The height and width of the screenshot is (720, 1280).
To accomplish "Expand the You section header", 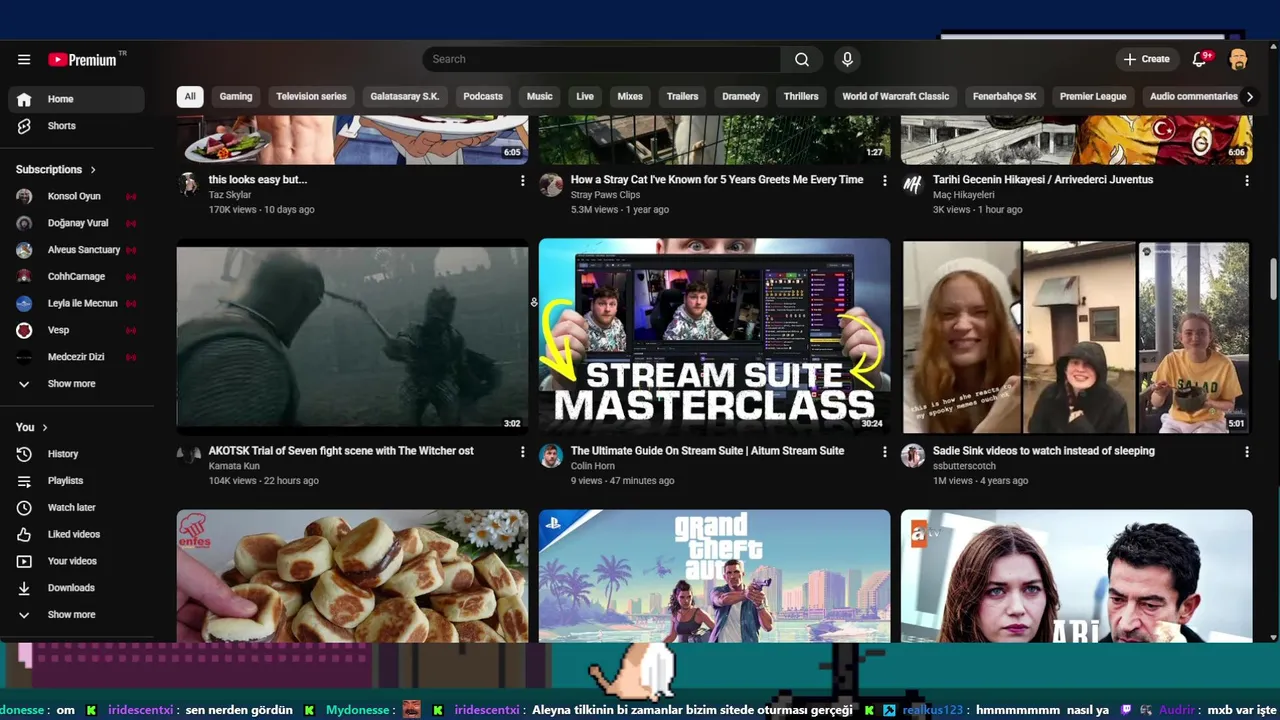I will point(32,427).
